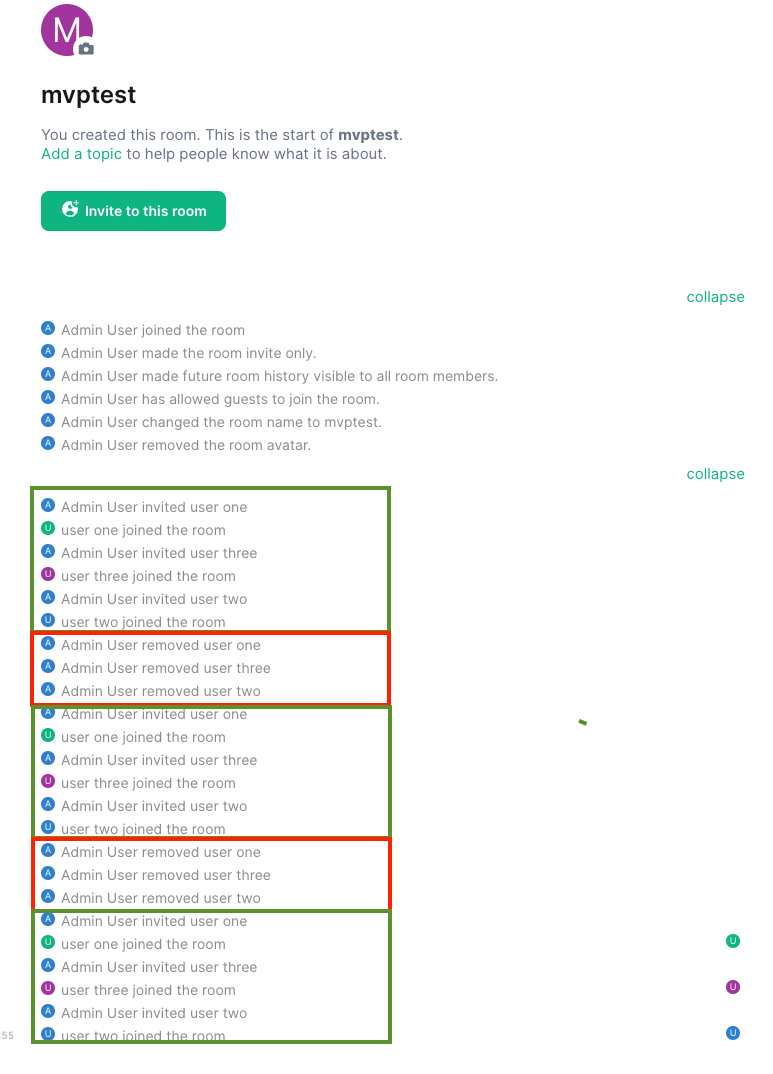Click the first user three joined the room event

point(148,576)
